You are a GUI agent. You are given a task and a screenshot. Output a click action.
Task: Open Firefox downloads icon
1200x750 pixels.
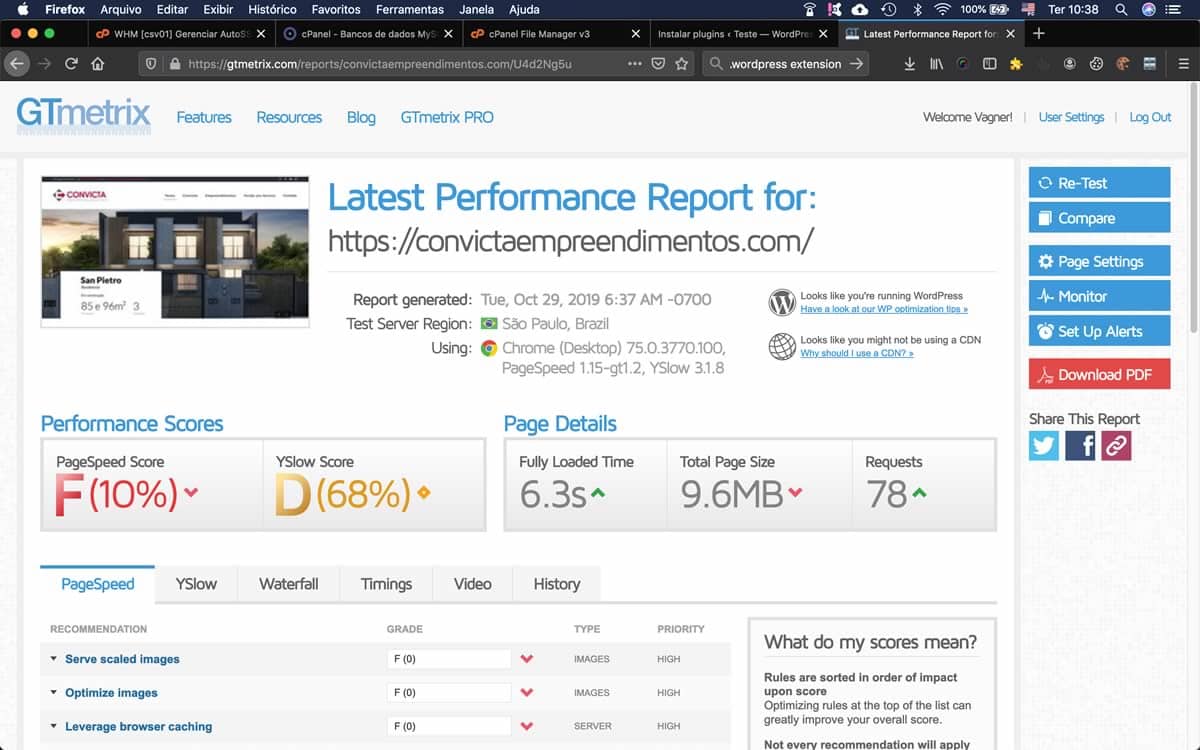(909, 64)
